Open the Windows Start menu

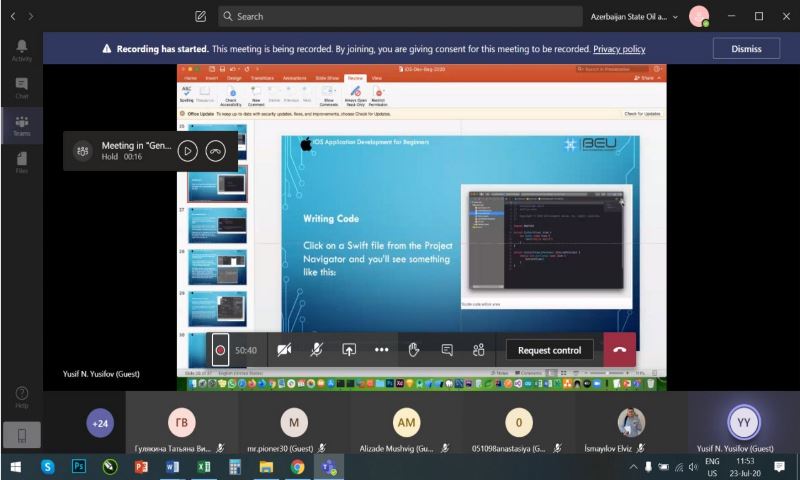pyautogui.click(x=15, y=467)
